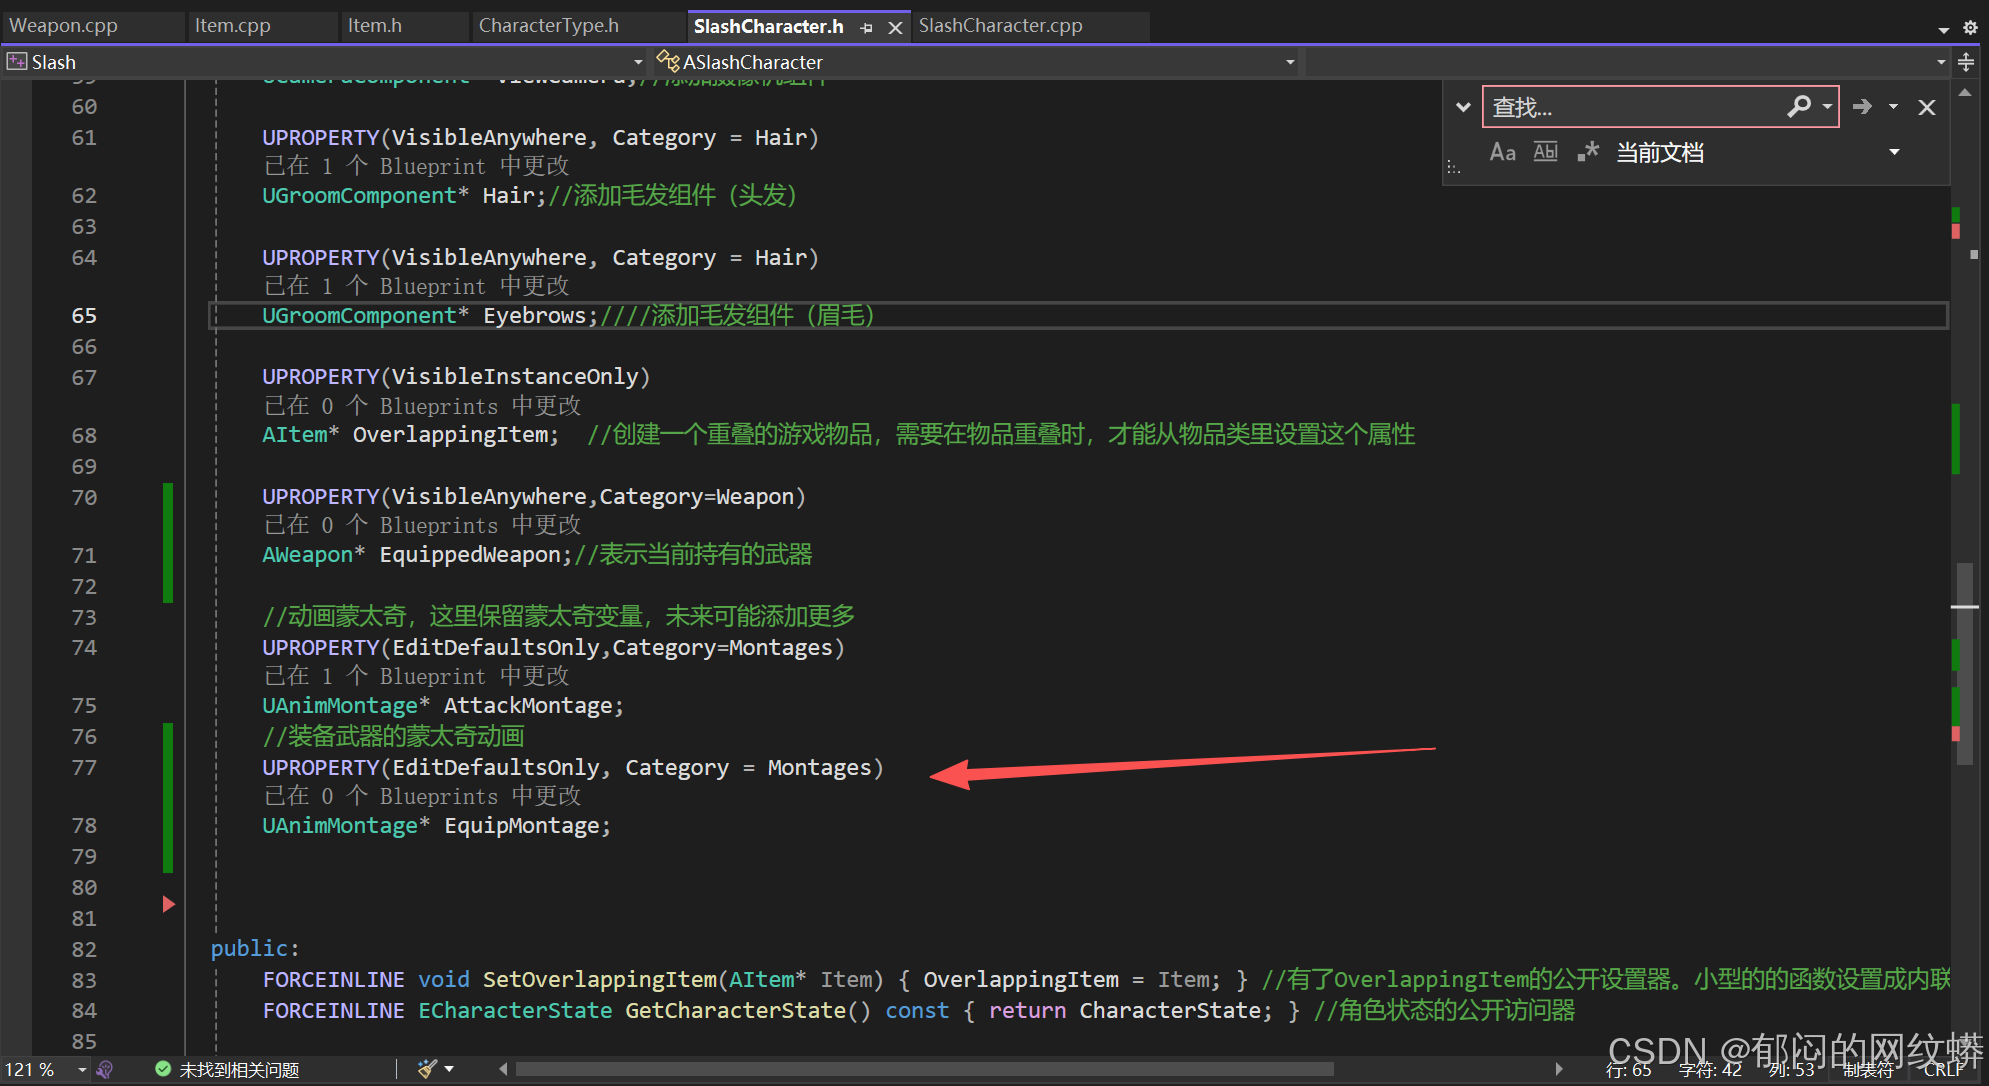This screenshot has height=1086, width=1989.
Task: Open the search scope dropdown (当前文档)
Action: click(x=1894, y=152)
